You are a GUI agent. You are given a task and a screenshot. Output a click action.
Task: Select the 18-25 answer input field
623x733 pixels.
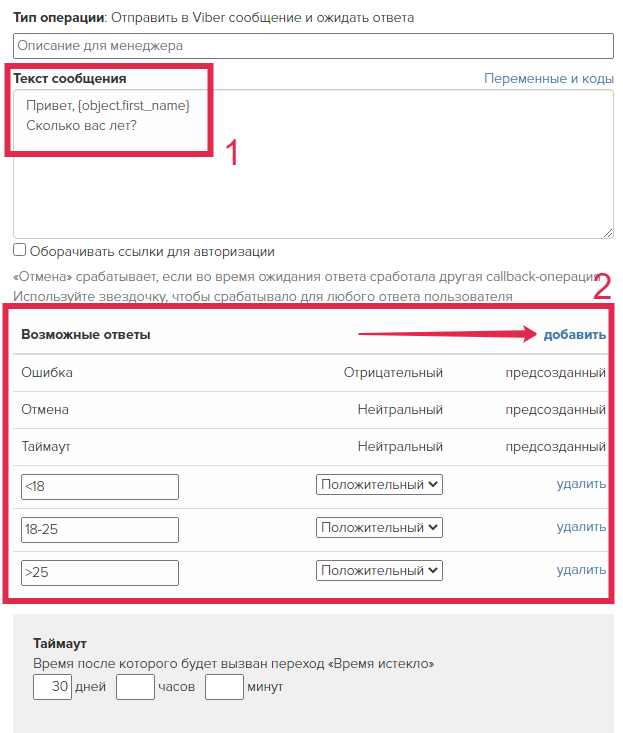pyautogui.click(x=100, y=530)
